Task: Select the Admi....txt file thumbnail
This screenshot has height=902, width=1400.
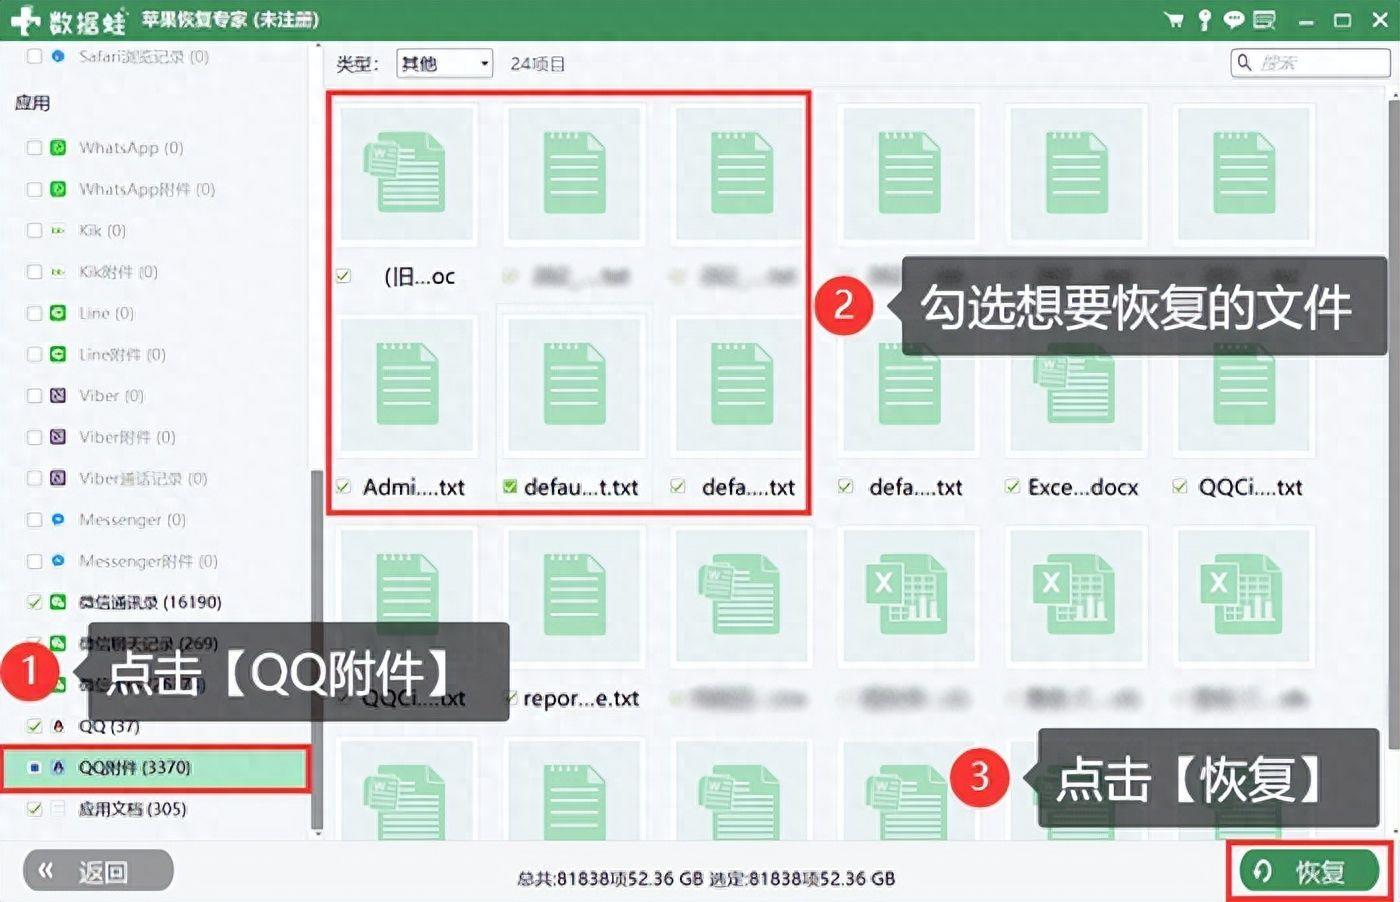Action: [x=407, y=386]
